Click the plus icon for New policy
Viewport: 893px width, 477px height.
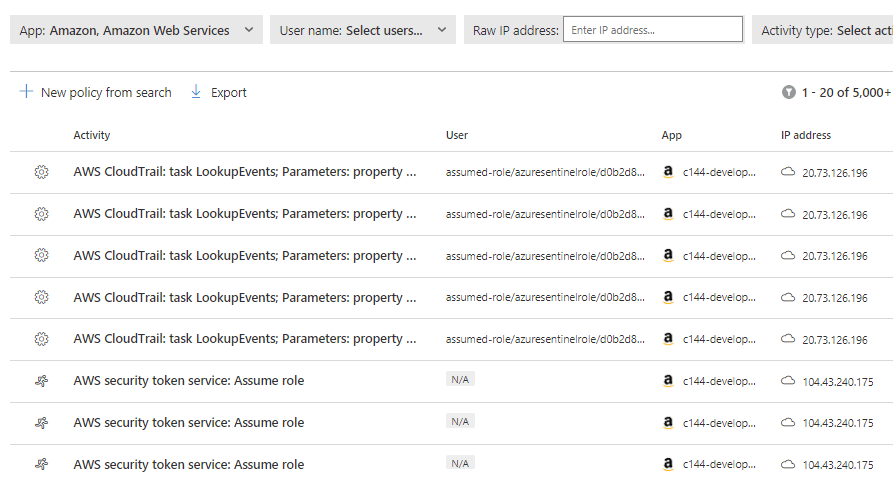(x=26, y=92)
